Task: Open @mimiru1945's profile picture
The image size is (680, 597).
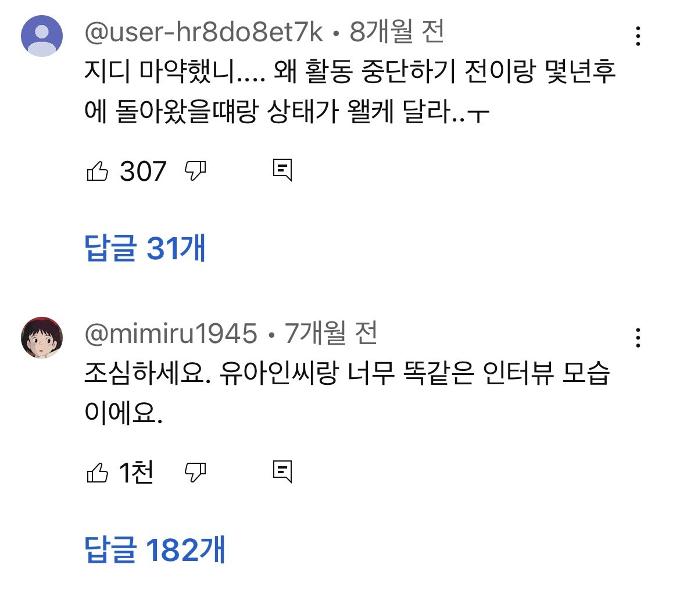Action: pos(42,341)
